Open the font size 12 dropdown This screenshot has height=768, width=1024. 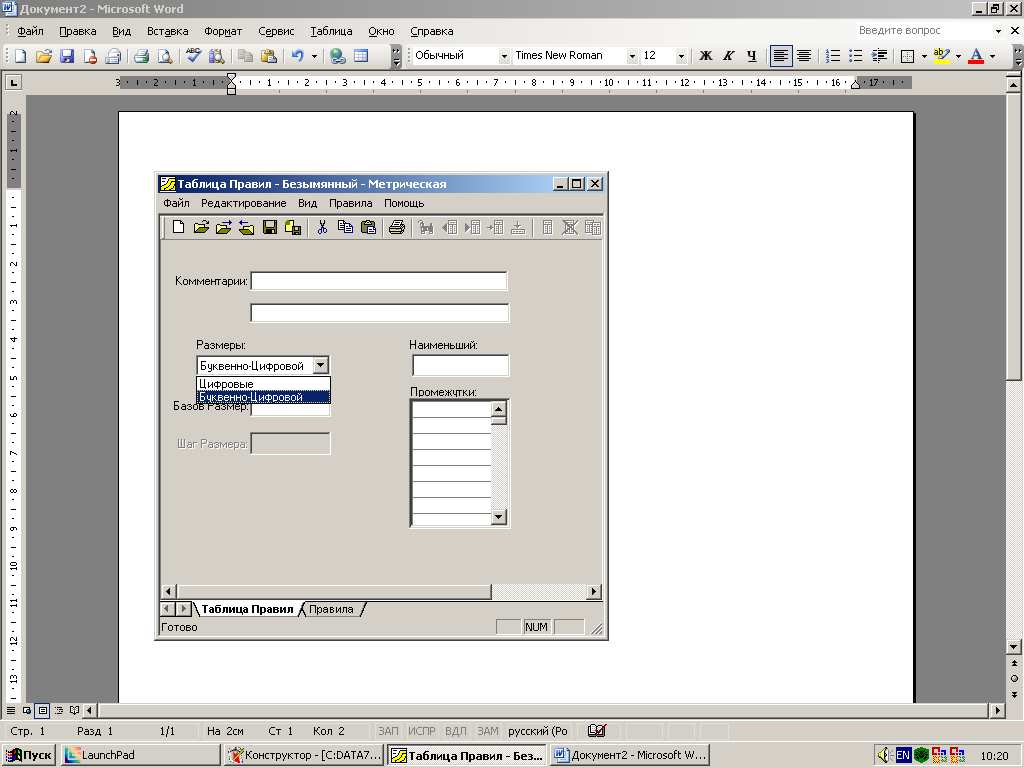coord(681,56)
